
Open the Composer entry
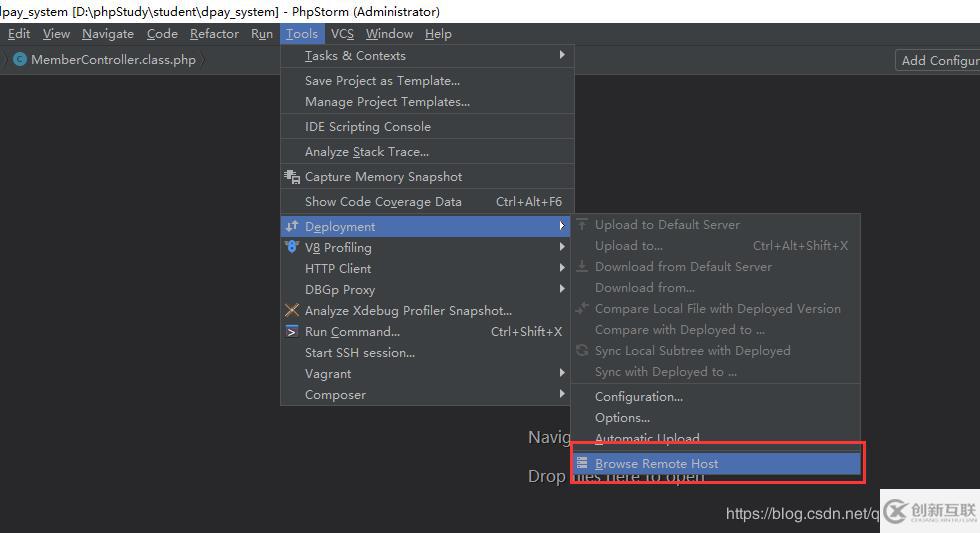click(426, 395)
